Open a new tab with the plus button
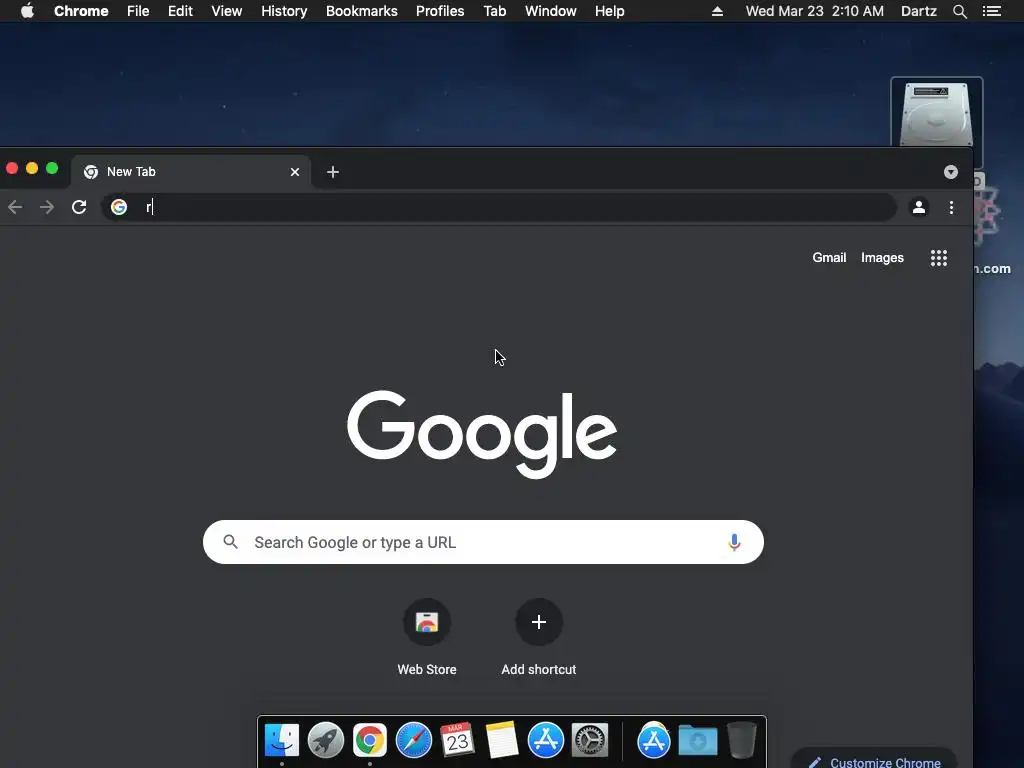 [332, 172]
